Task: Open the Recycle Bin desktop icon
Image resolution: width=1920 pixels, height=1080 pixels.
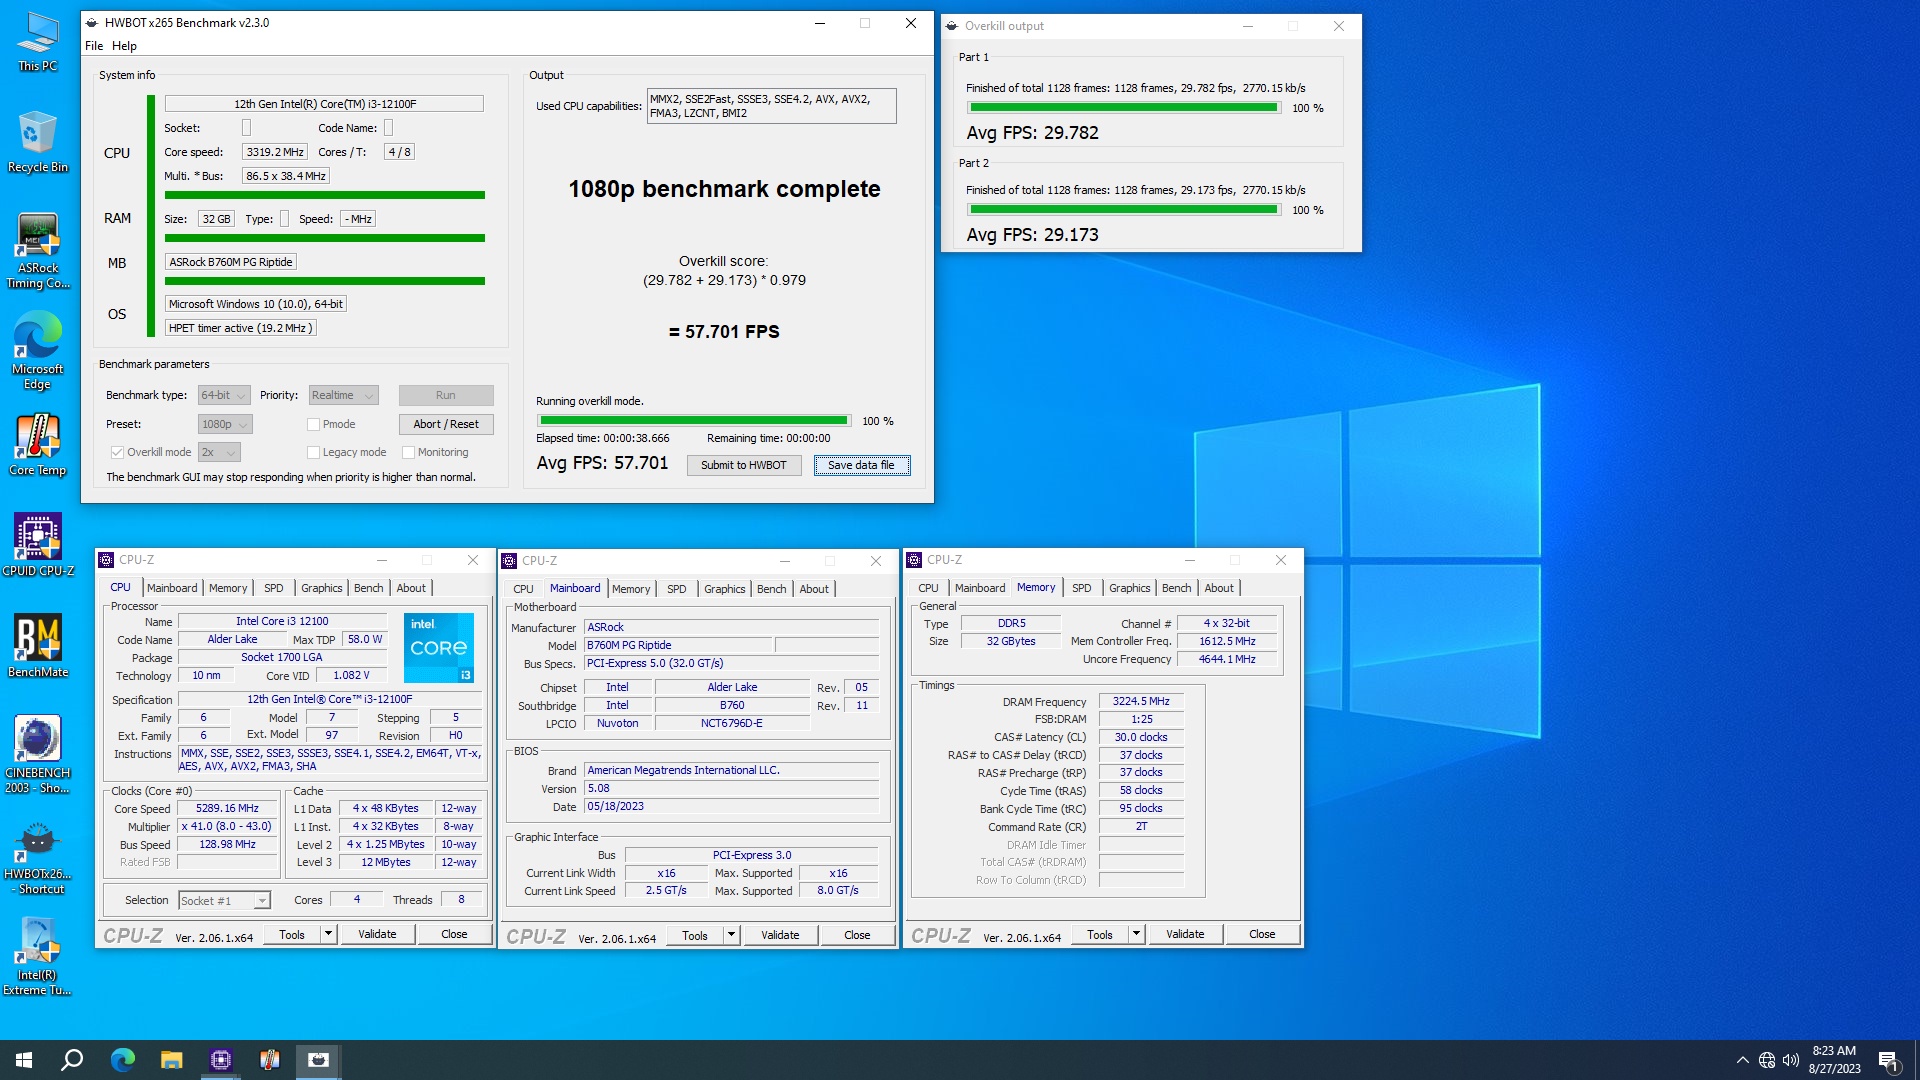Action: (38, 142)
